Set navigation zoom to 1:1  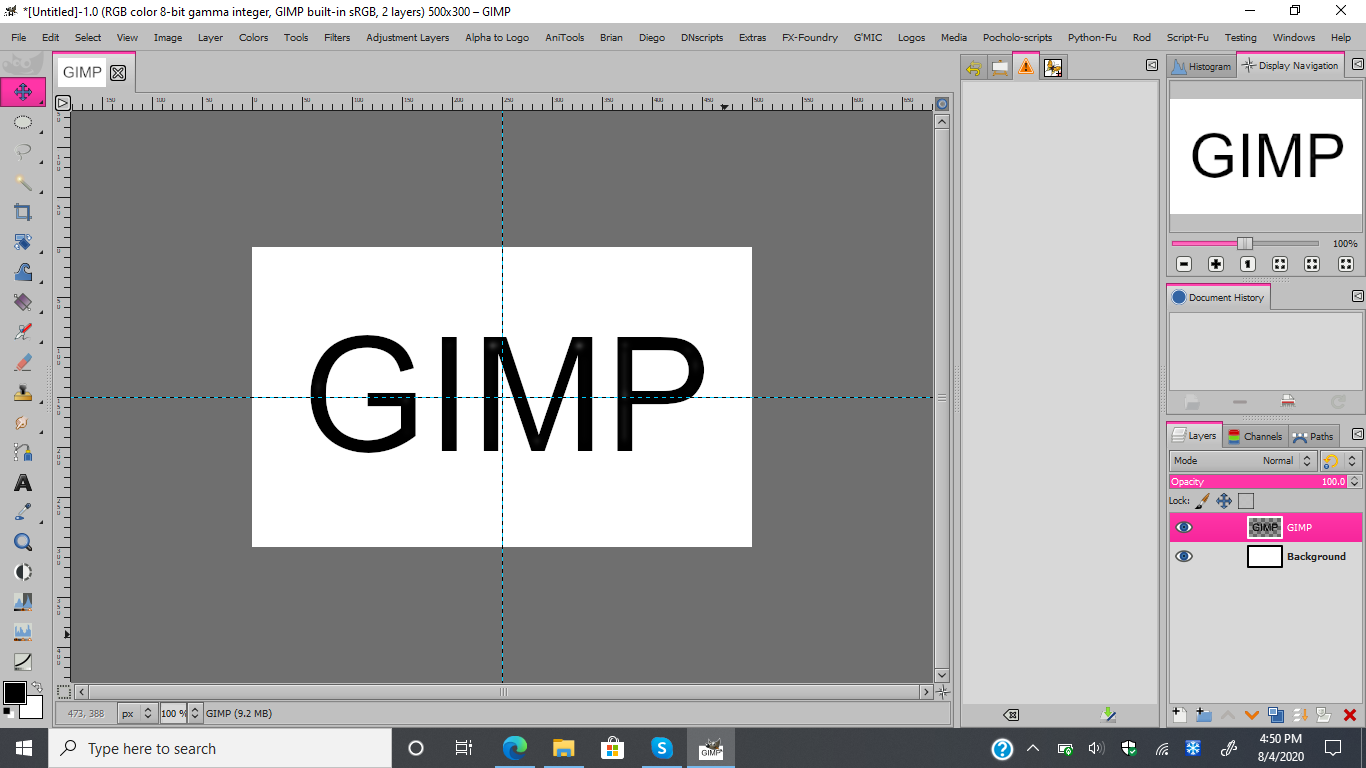pos(1248,264)
